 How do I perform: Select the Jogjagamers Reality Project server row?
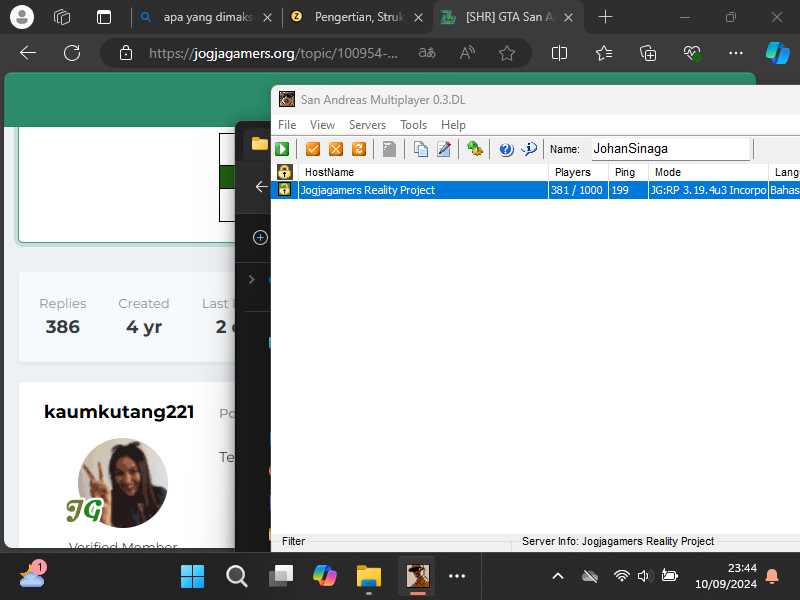[x=536, y=190]
